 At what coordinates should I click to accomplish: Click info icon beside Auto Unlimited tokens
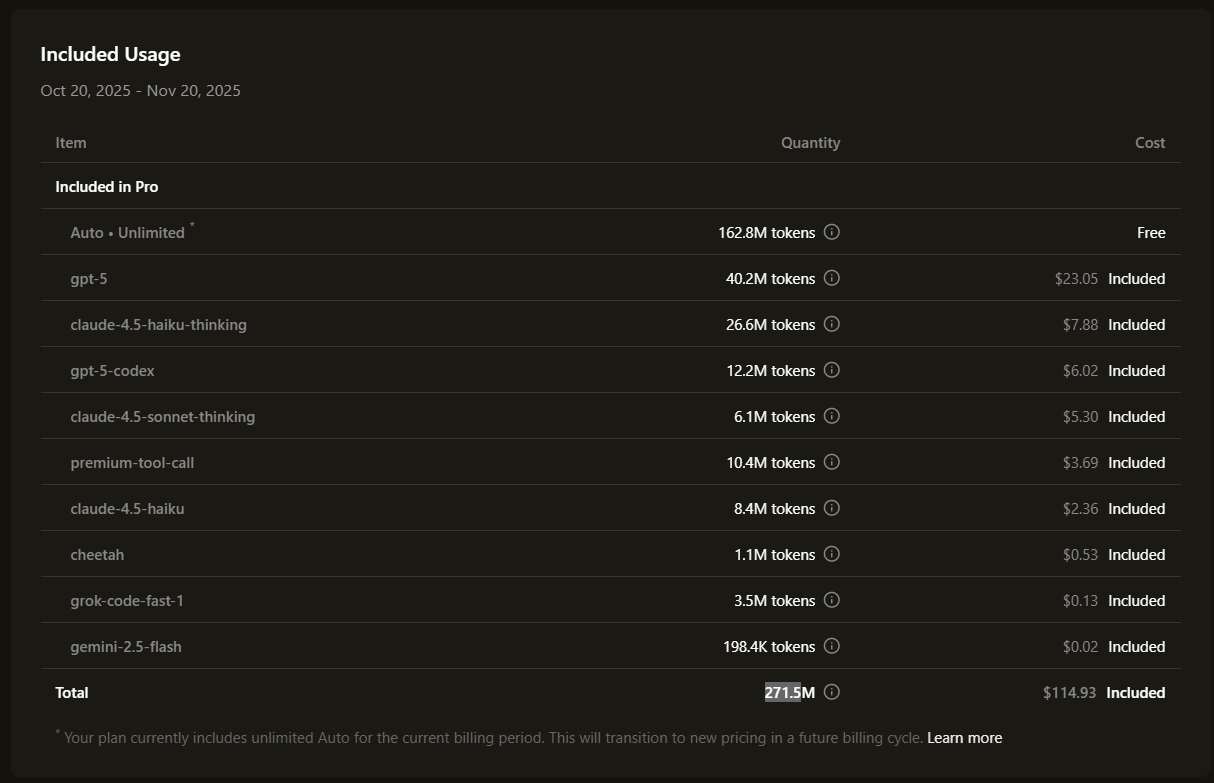click(832, 232)
